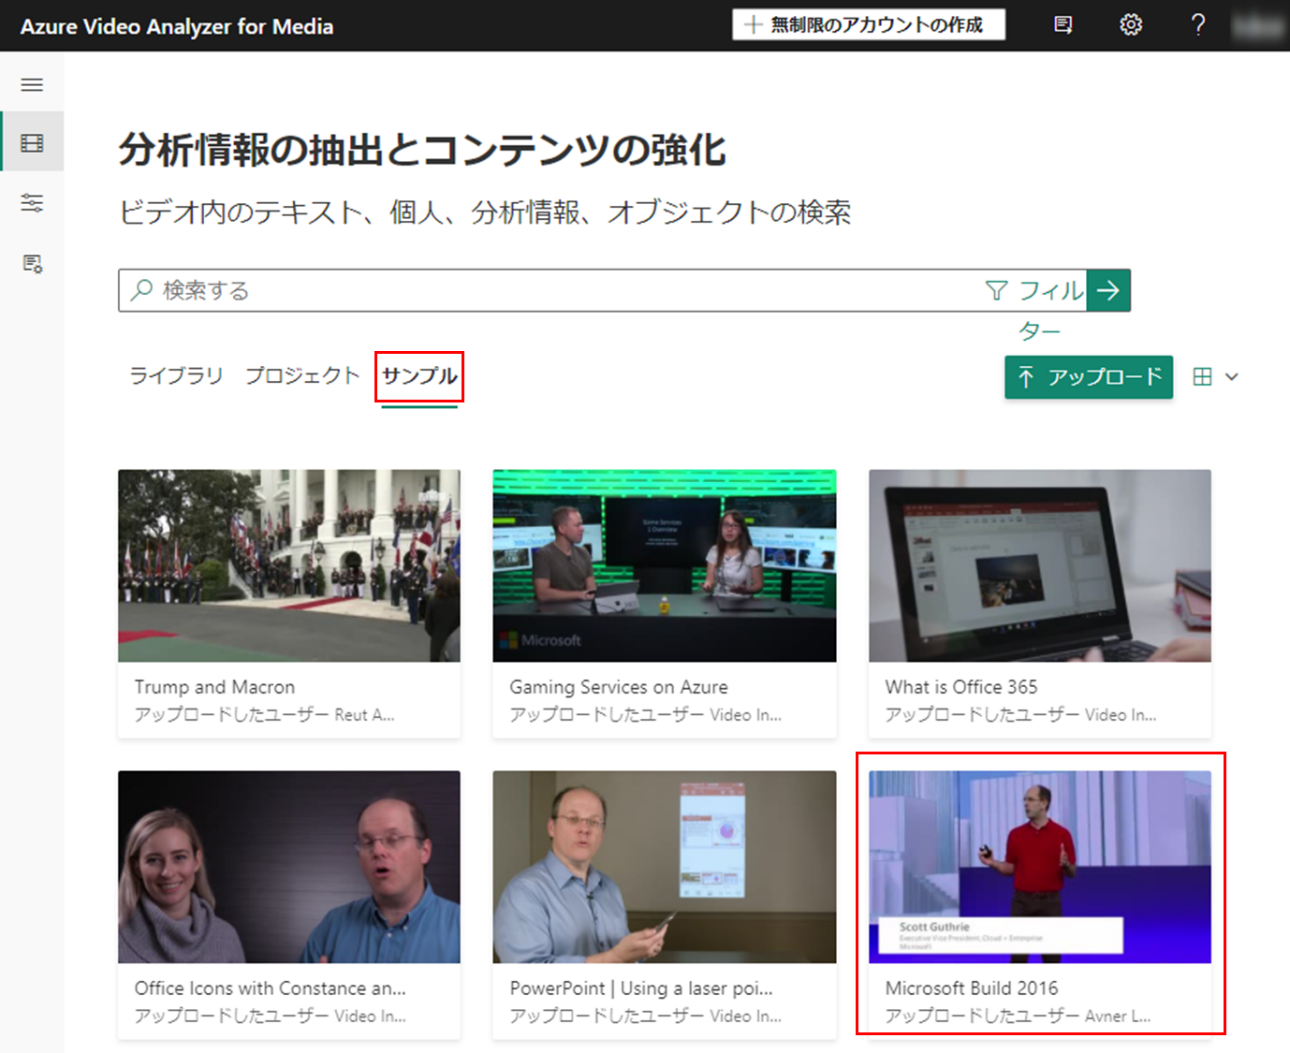Click the blurred user account avatar
Viewport: 1290px width, 1053px height.
click(x=1258, y=25)
